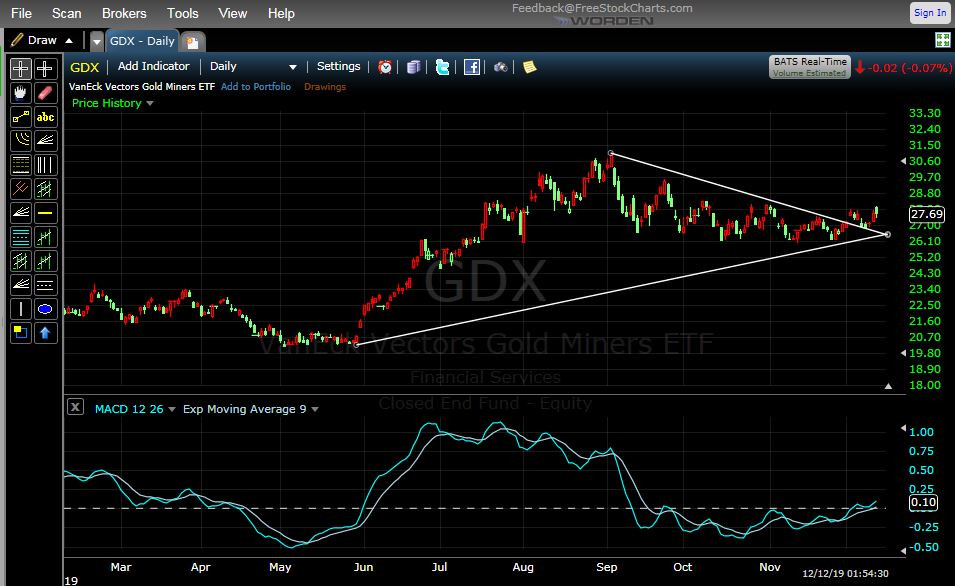Open the yellow sticky note icon
The image size is (955, 586).
(529, 67)
